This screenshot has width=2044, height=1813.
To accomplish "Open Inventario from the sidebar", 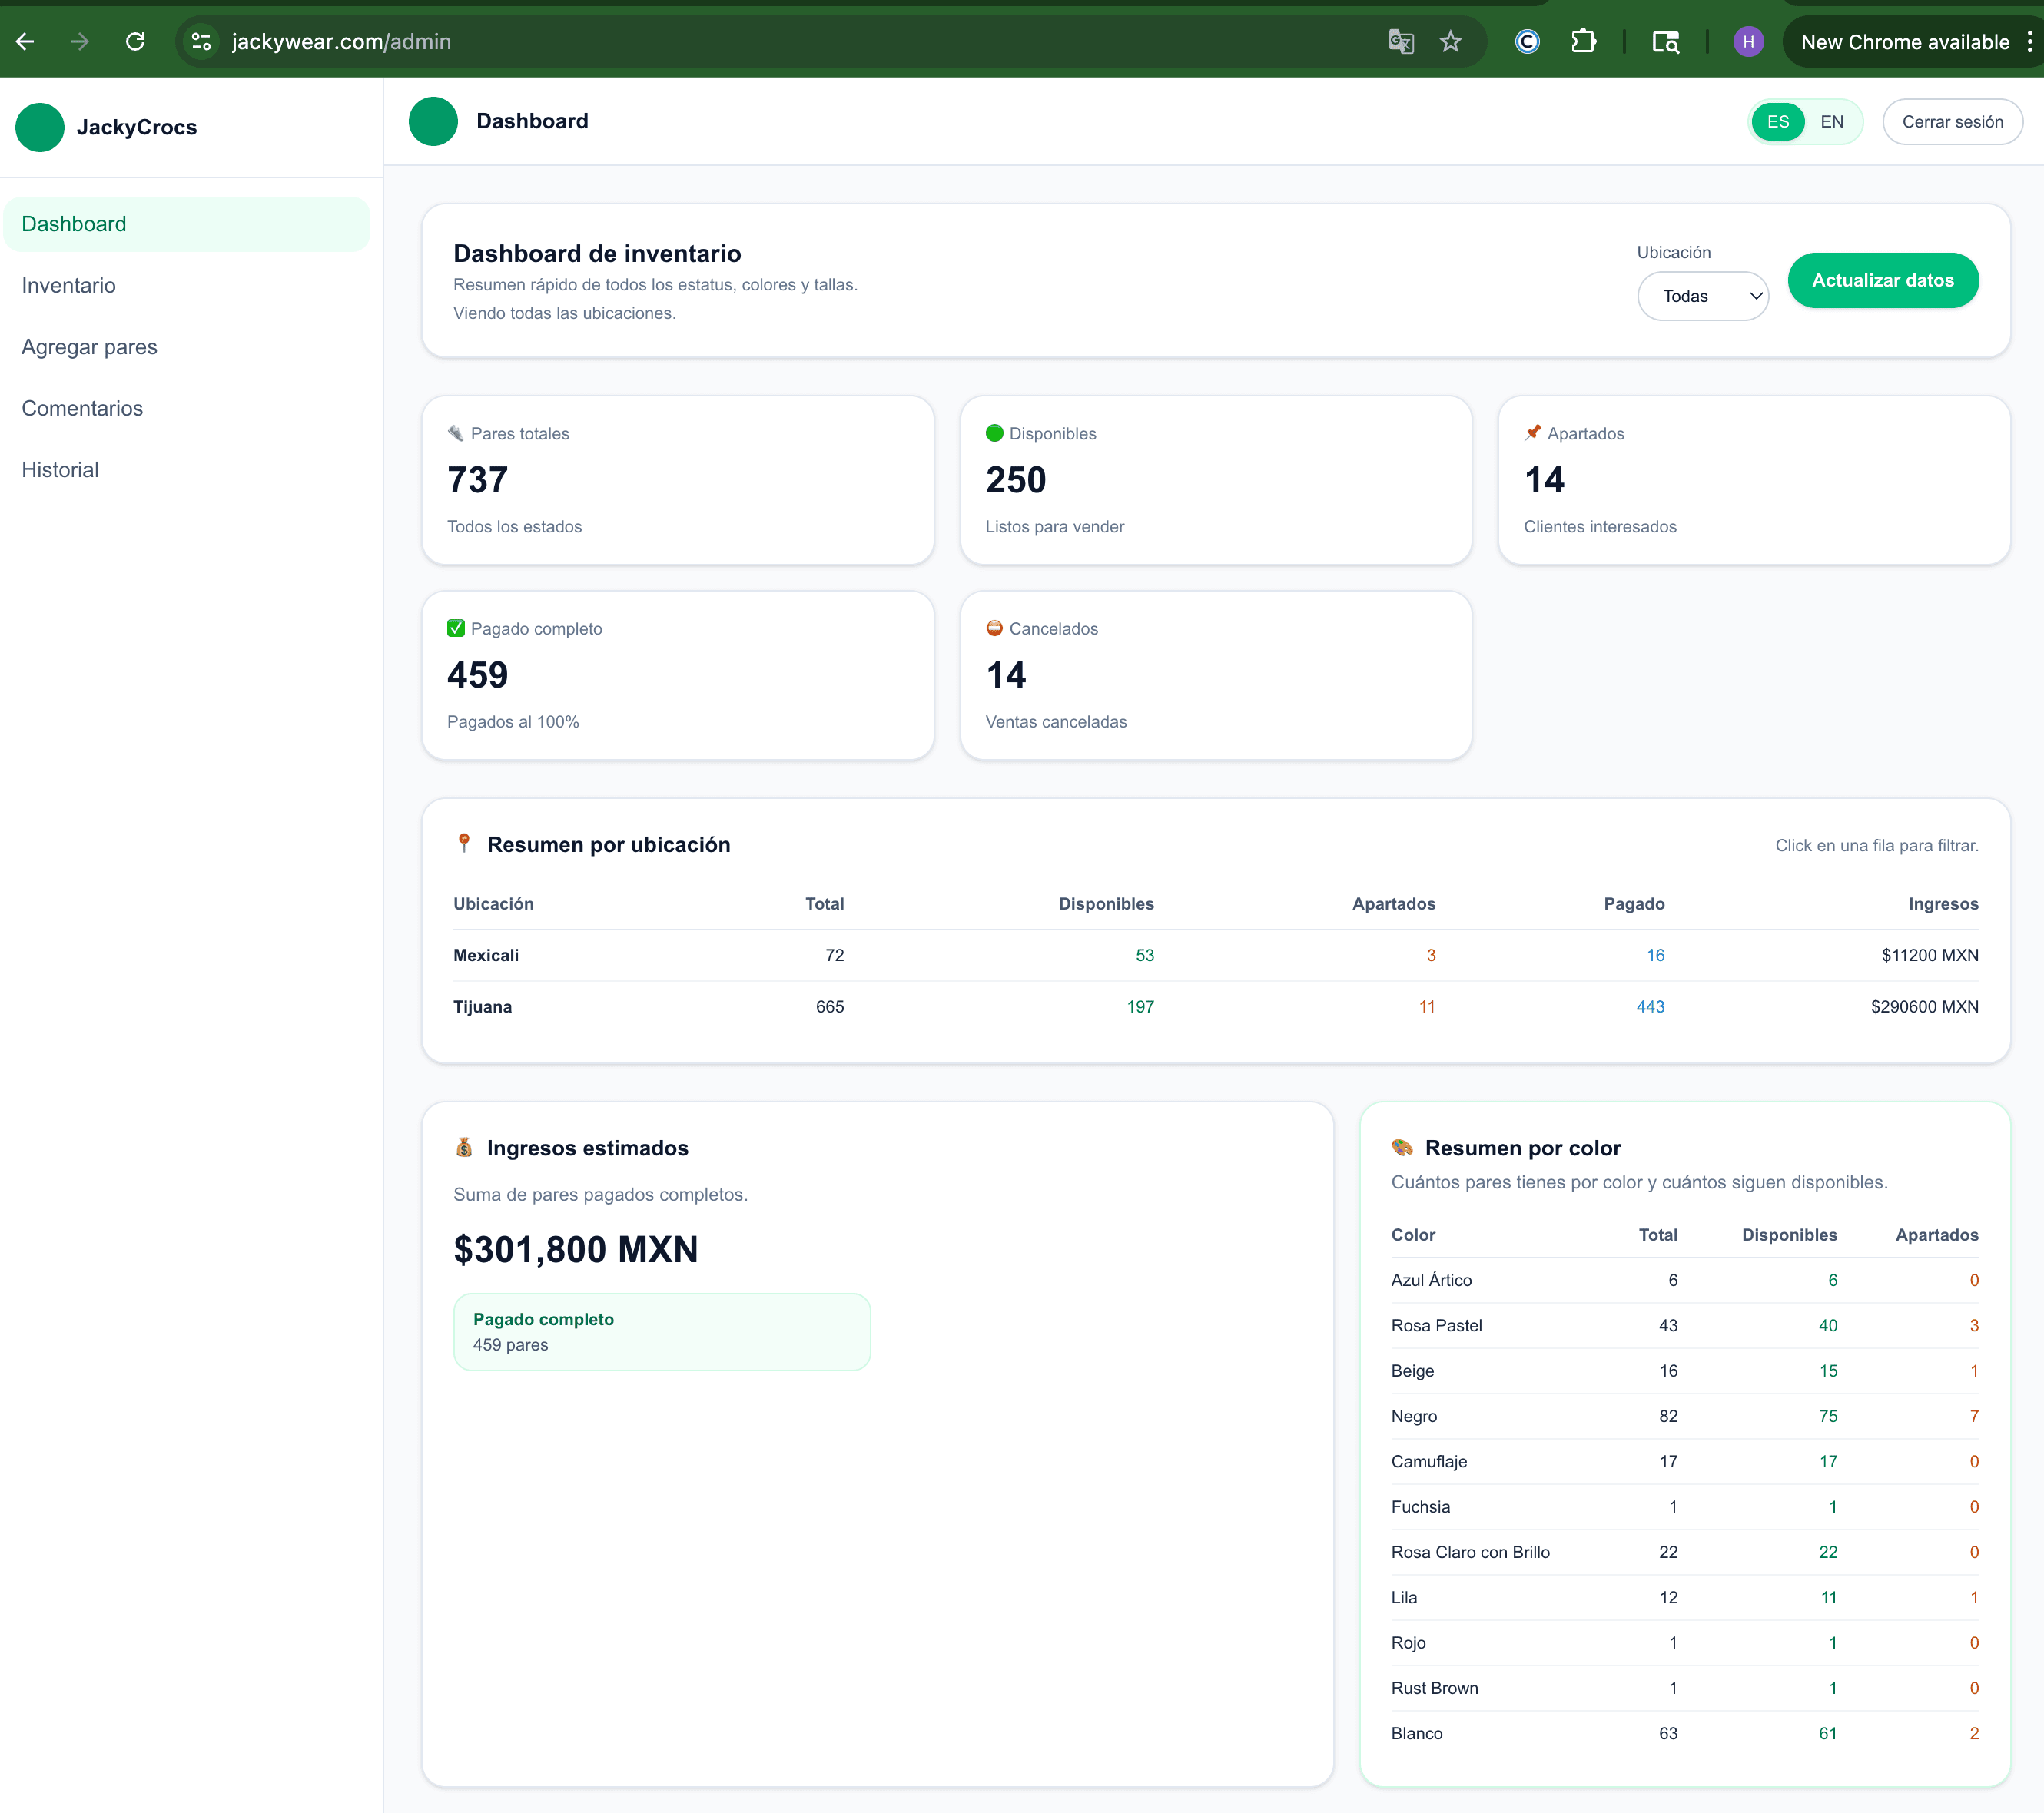I will click(68, 285).
